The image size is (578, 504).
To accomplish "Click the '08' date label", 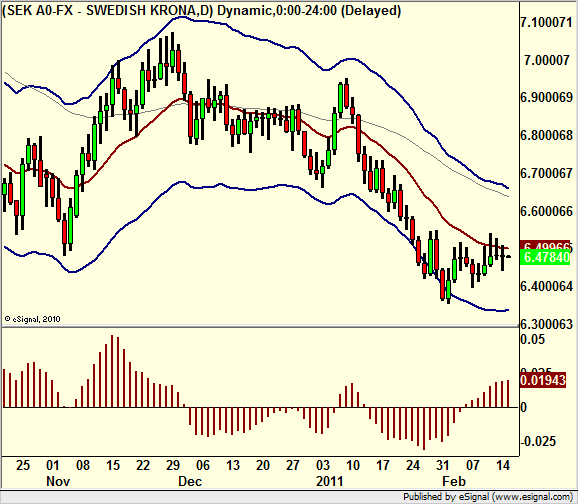I will click(x=83, y=466).
